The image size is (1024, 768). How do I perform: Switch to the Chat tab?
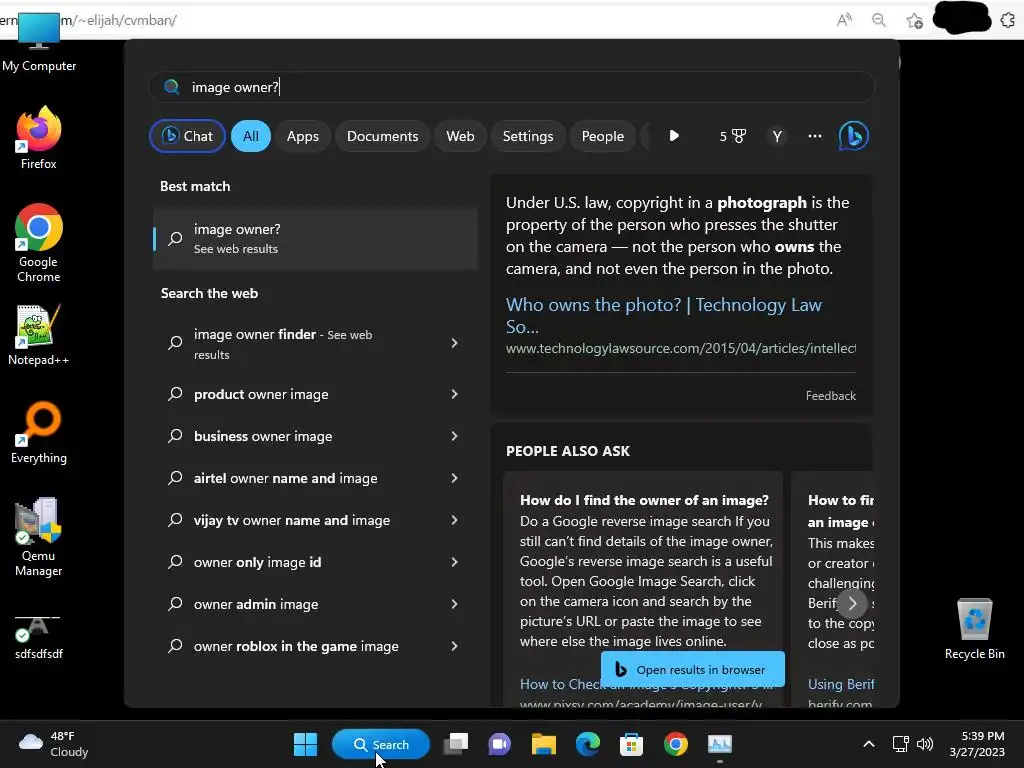pos(187,136)
